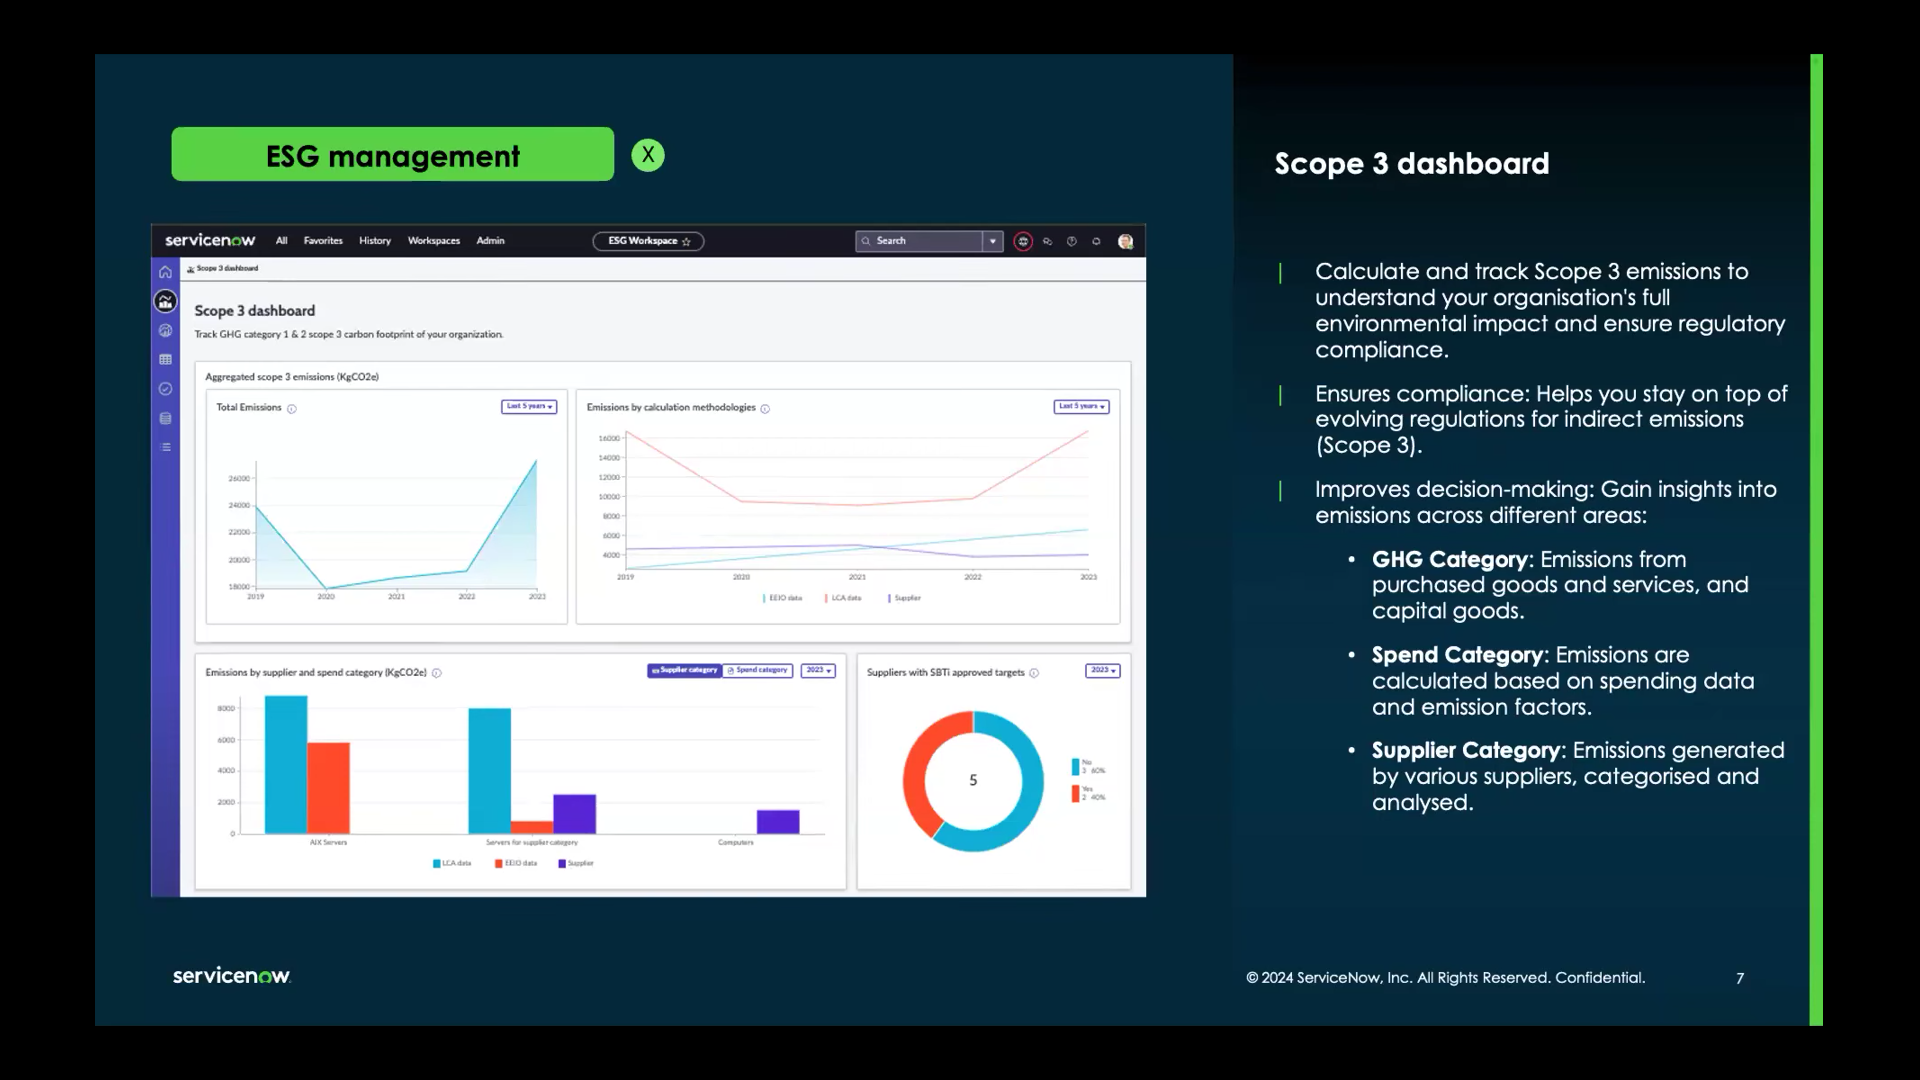Open 2023 dropdown on SBTi targets chart
This screenshot has height=1080, width=1920.
(1102, 670)
